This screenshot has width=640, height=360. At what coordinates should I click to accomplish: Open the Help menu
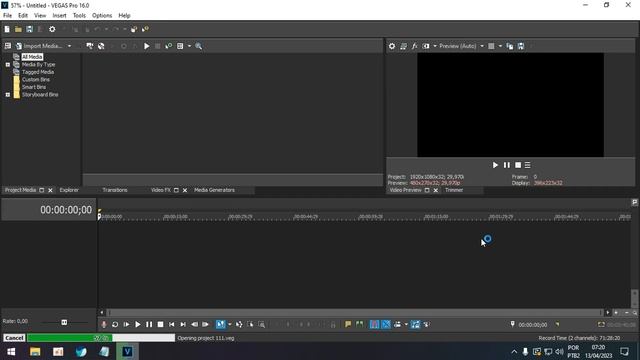[x=124, y=16]
